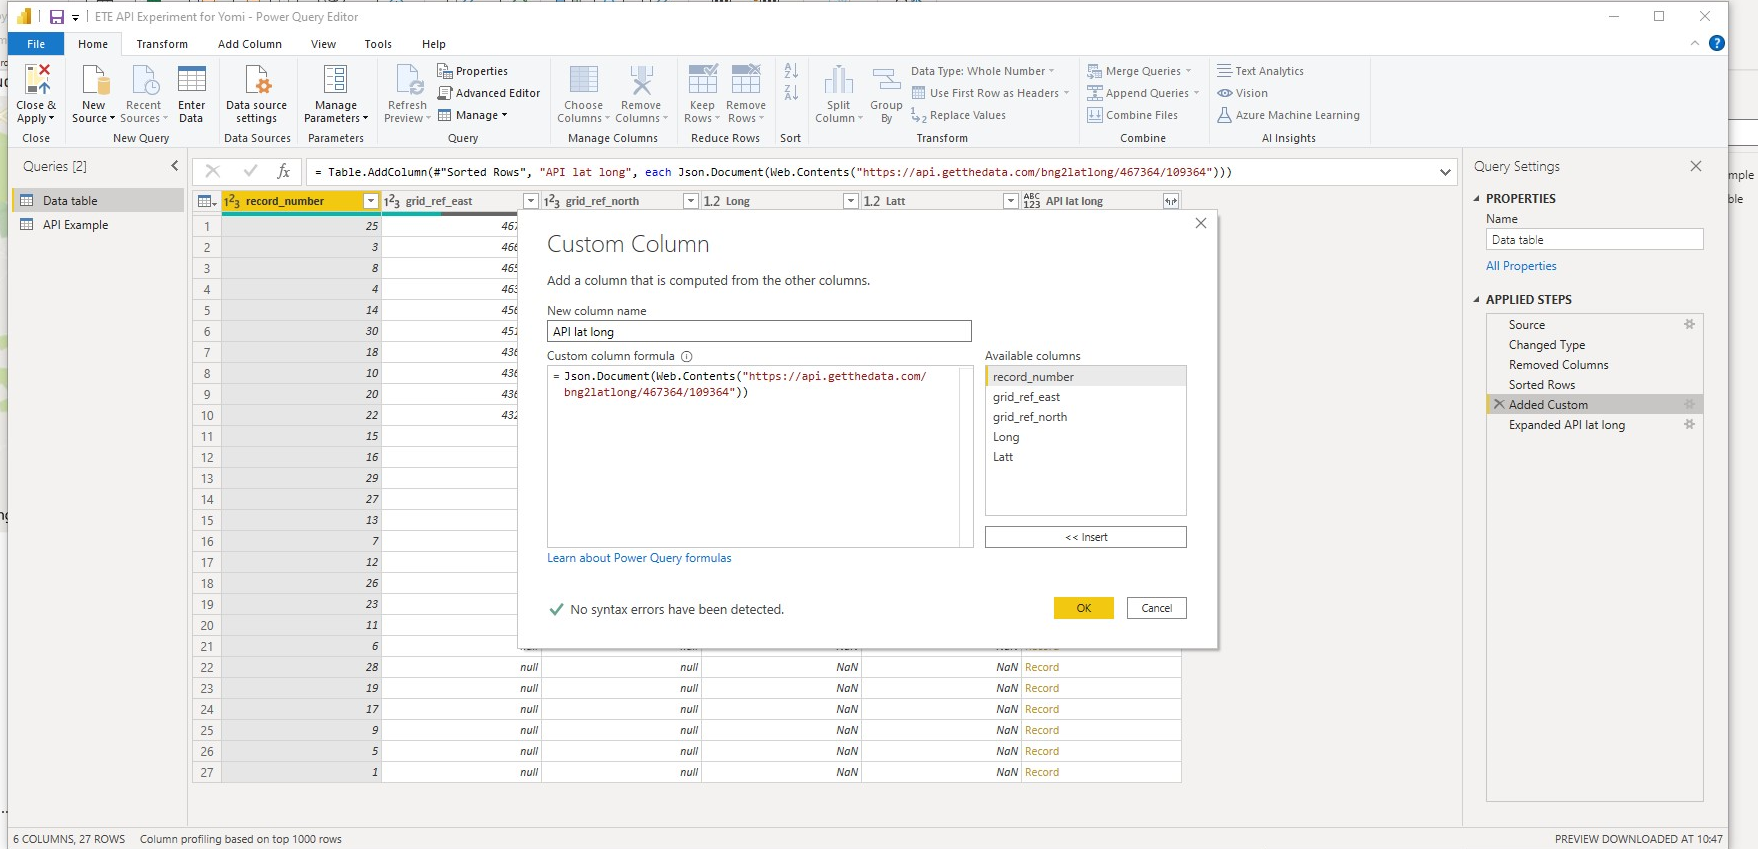Click the OK button in dialog

pos(1083,608)
